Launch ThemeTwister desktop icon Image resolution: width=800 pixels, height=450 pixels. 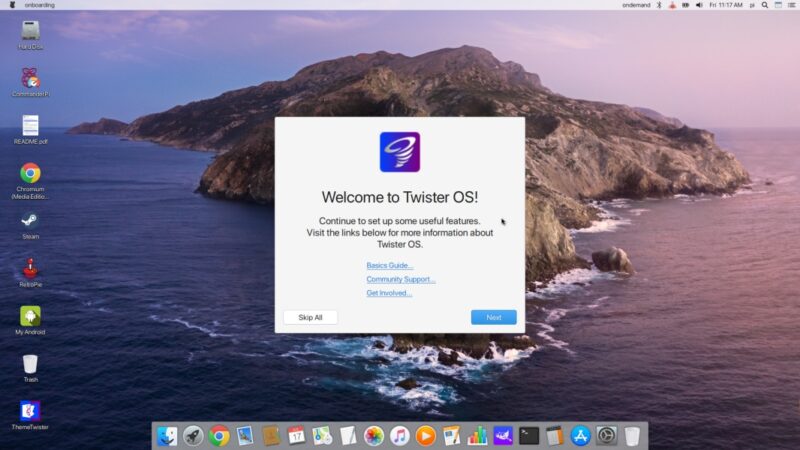30,415
